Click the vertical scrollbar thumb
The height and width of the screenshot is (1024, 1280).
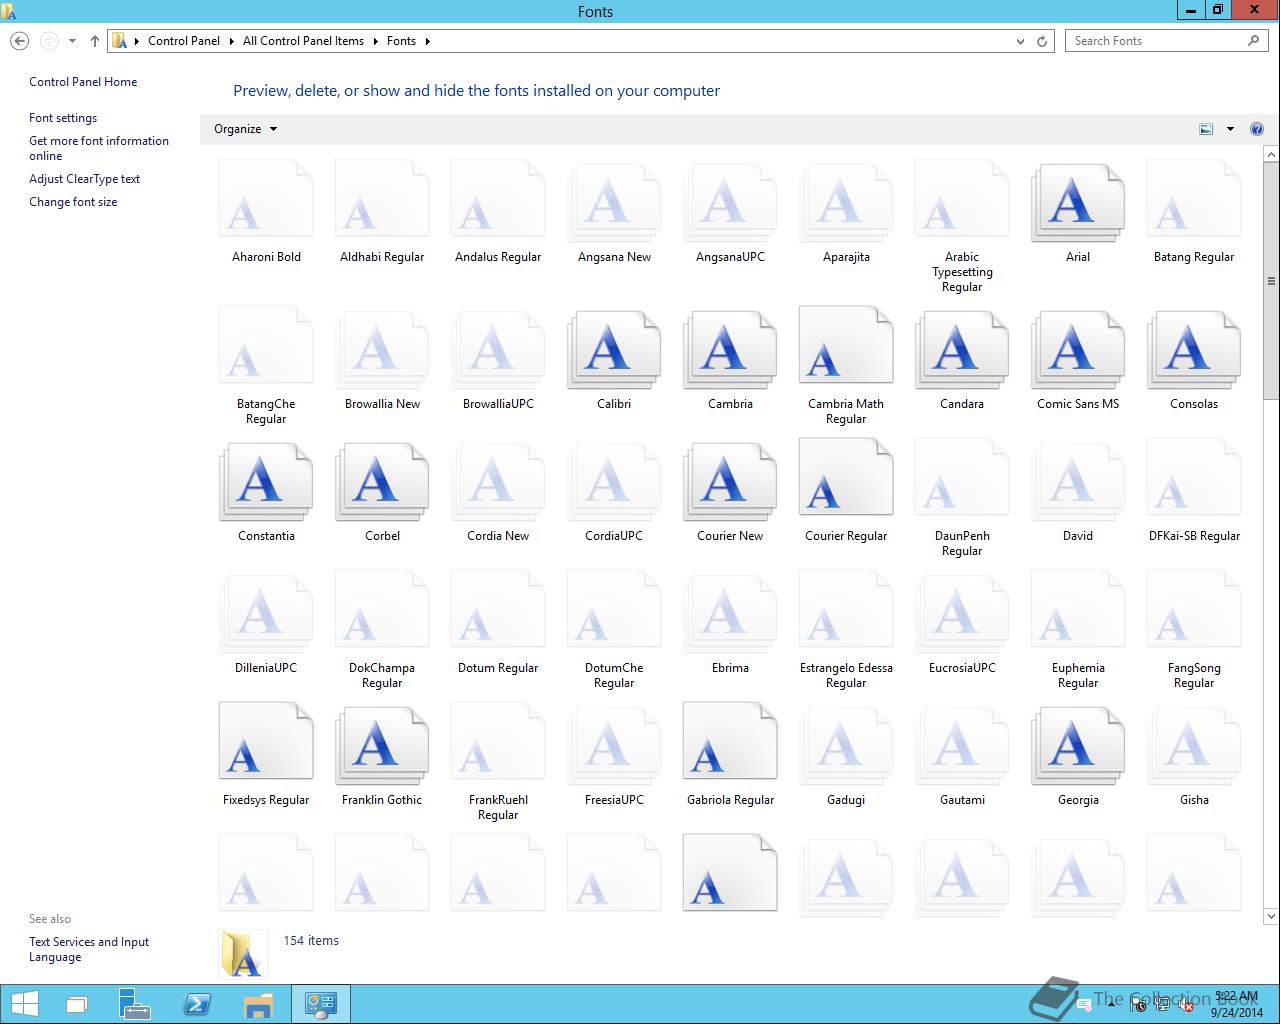[1272, 281]
